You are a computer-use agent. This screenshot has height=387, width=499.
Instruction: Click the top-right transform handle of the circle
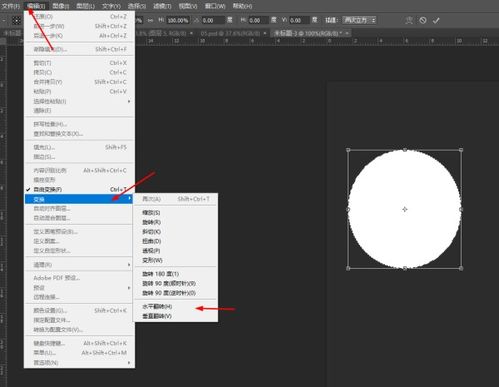tap(461, 150)
